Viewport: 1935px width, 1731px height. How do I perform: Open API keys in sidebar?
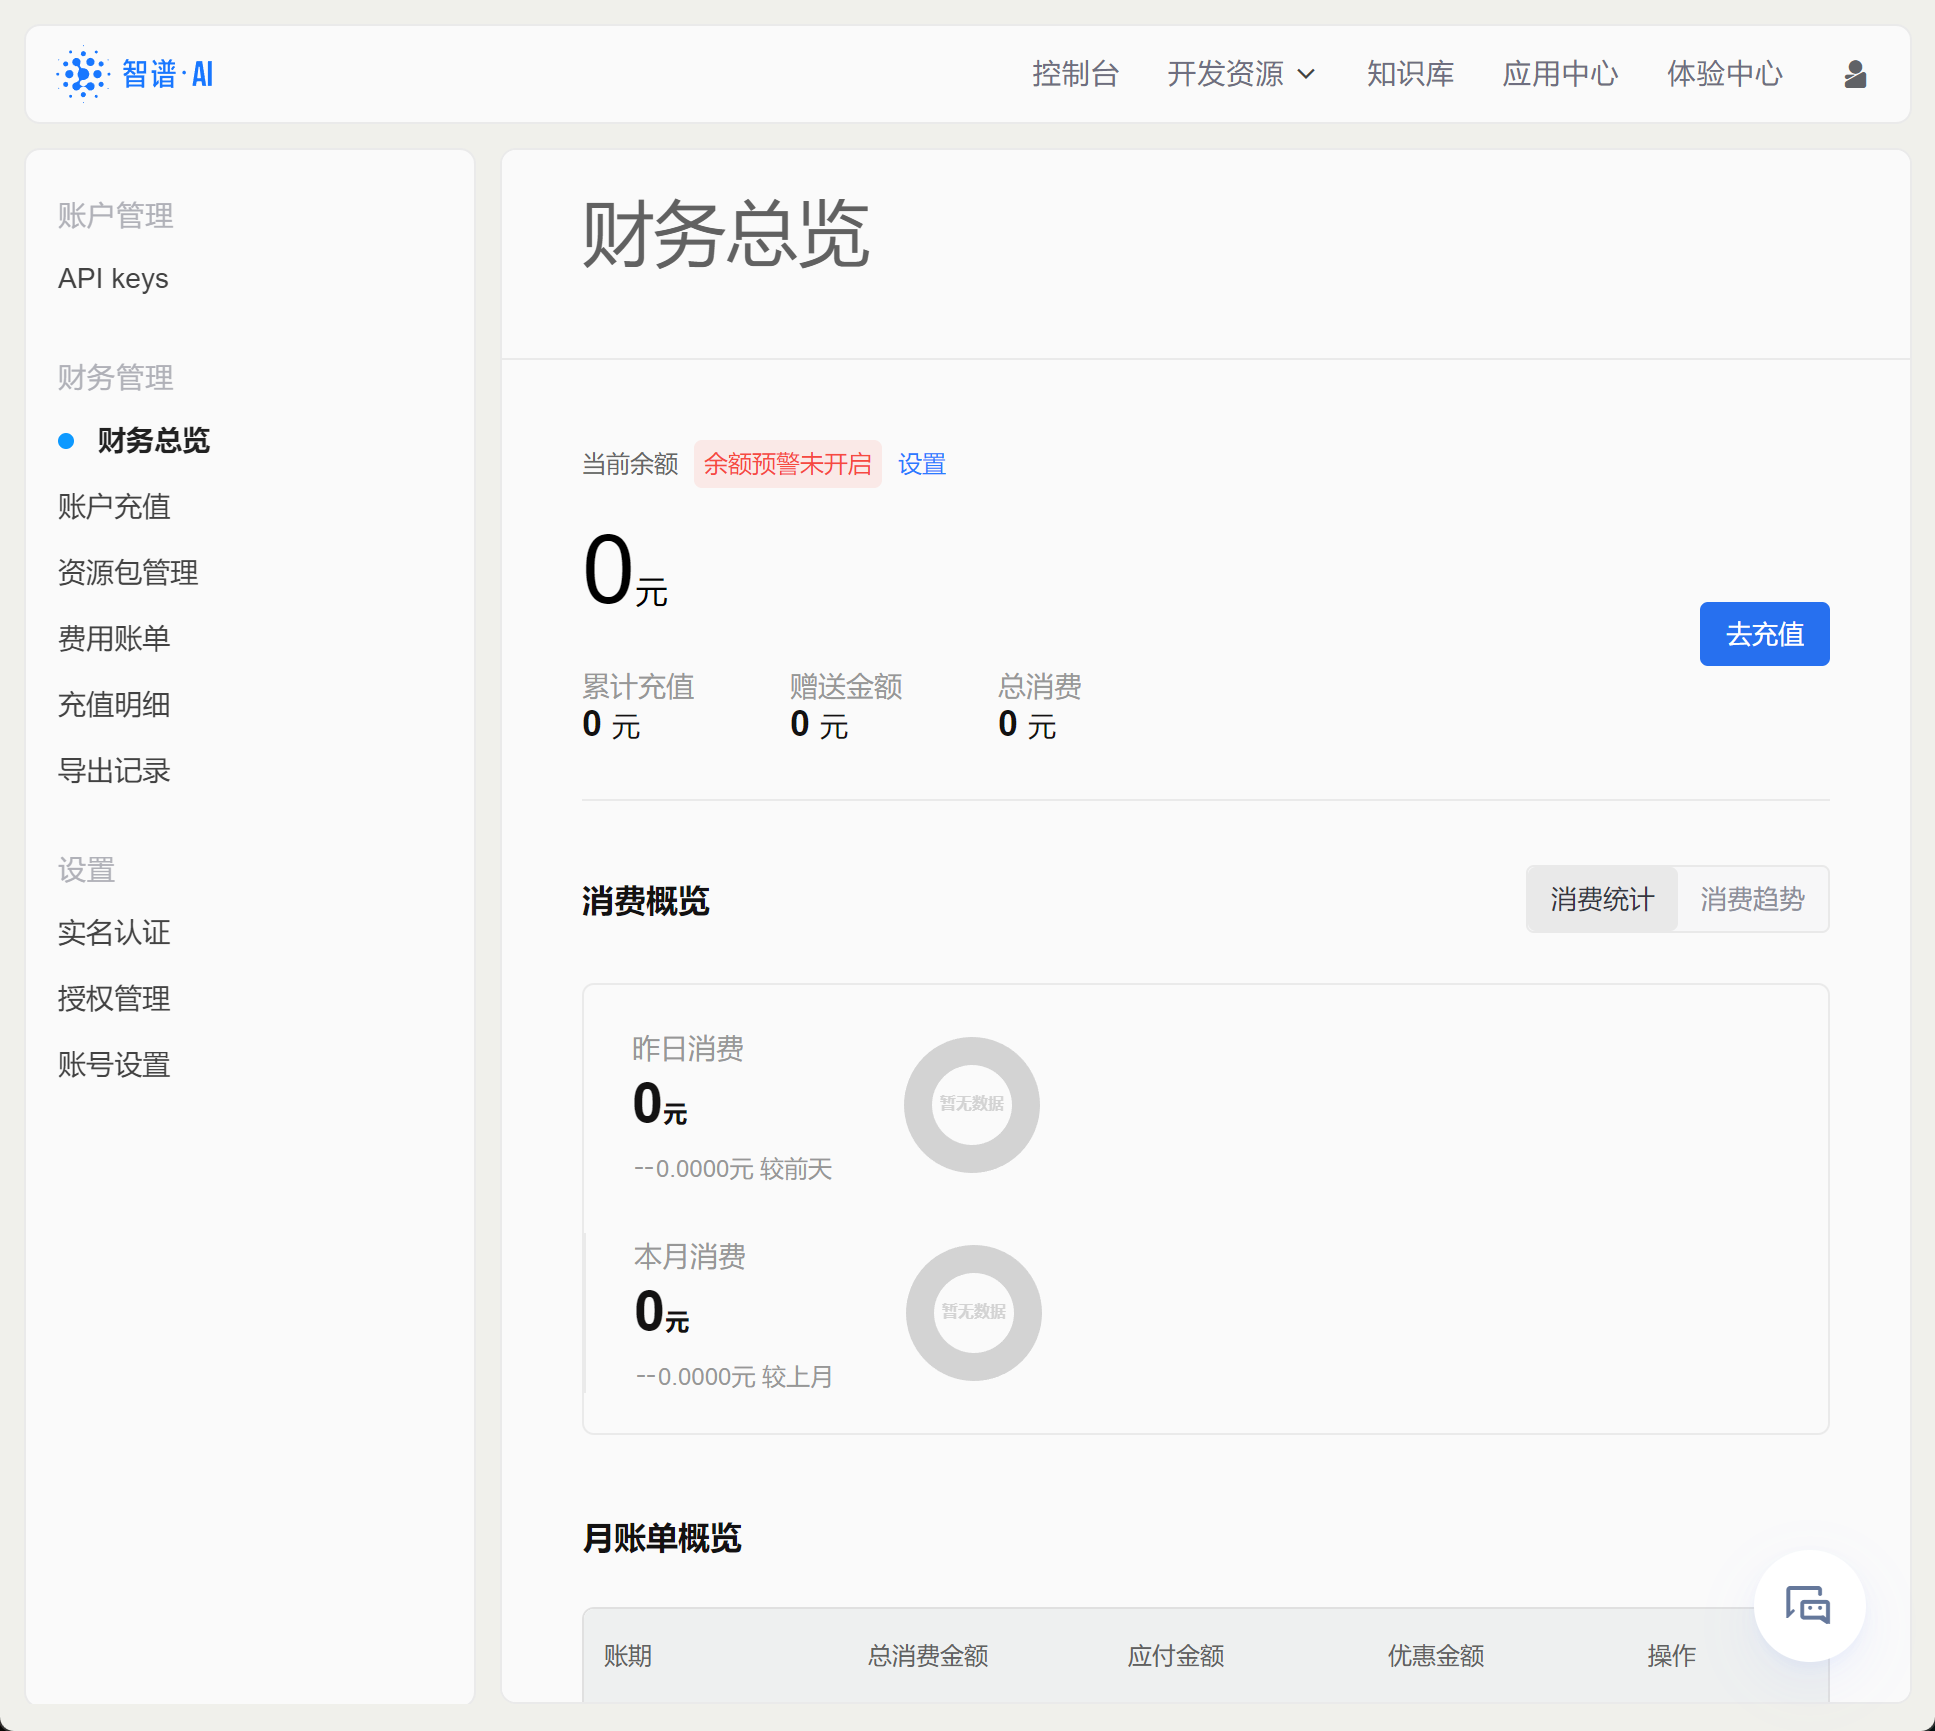pyautogui.click(x=113, y=278)
